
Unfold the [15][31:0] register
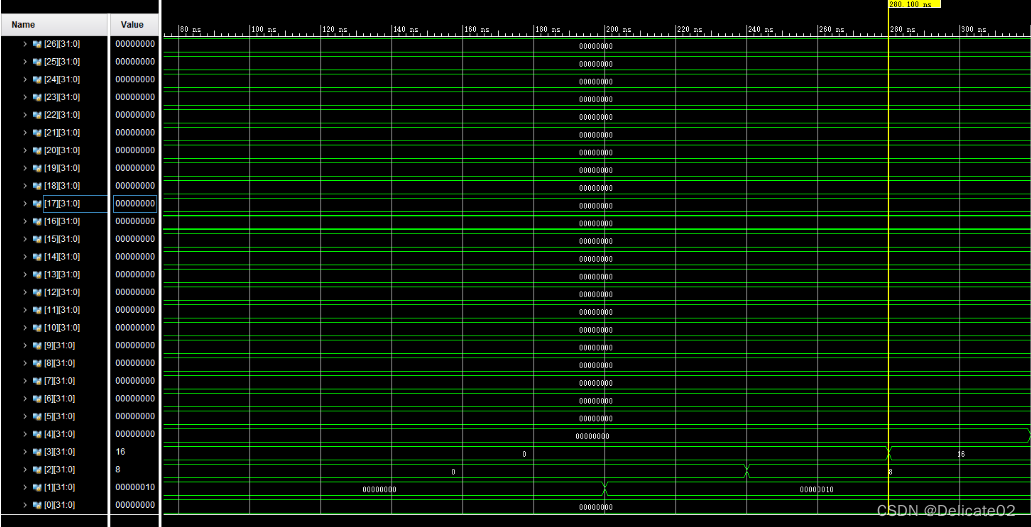(25, 239)
